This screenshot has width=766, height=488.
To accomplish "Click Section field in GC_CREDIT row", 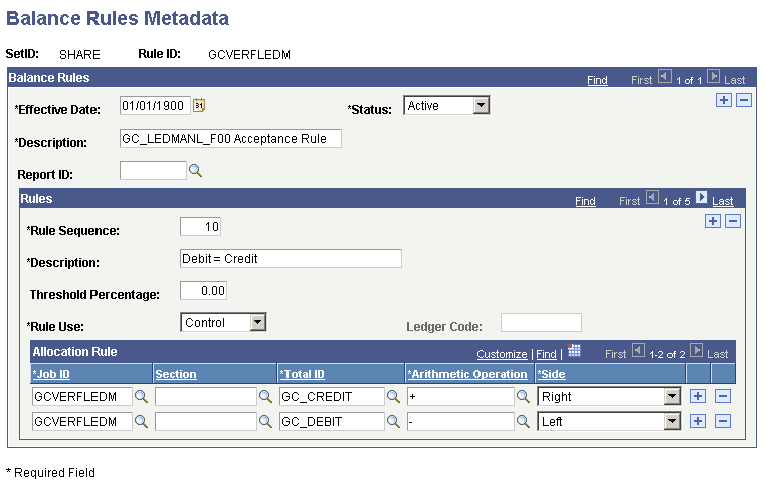I will click(206, 397).
